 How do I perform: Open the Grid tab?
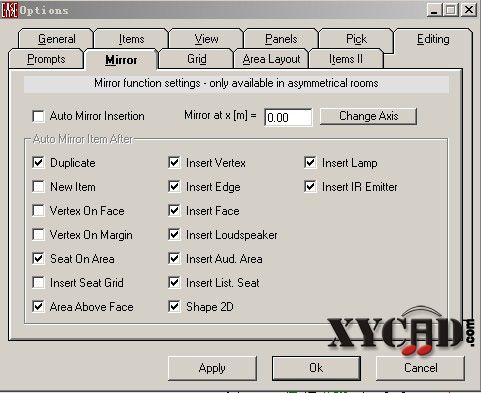click(196, 59)
